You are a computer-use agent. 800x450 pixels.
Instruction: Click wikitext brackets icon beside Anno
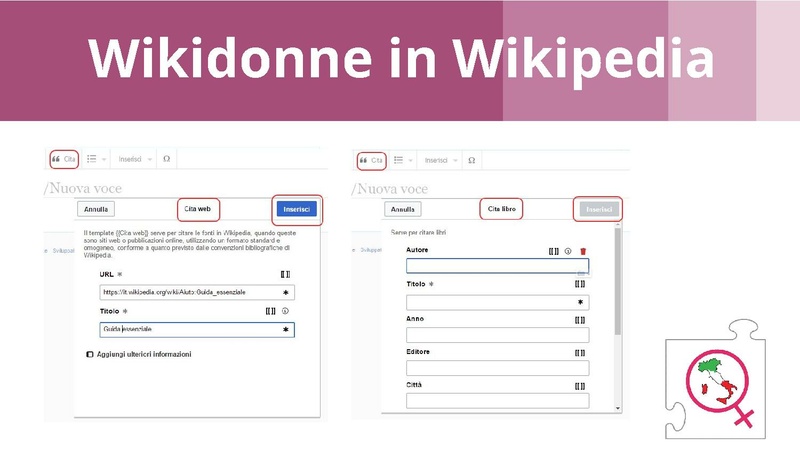[580, 320]
